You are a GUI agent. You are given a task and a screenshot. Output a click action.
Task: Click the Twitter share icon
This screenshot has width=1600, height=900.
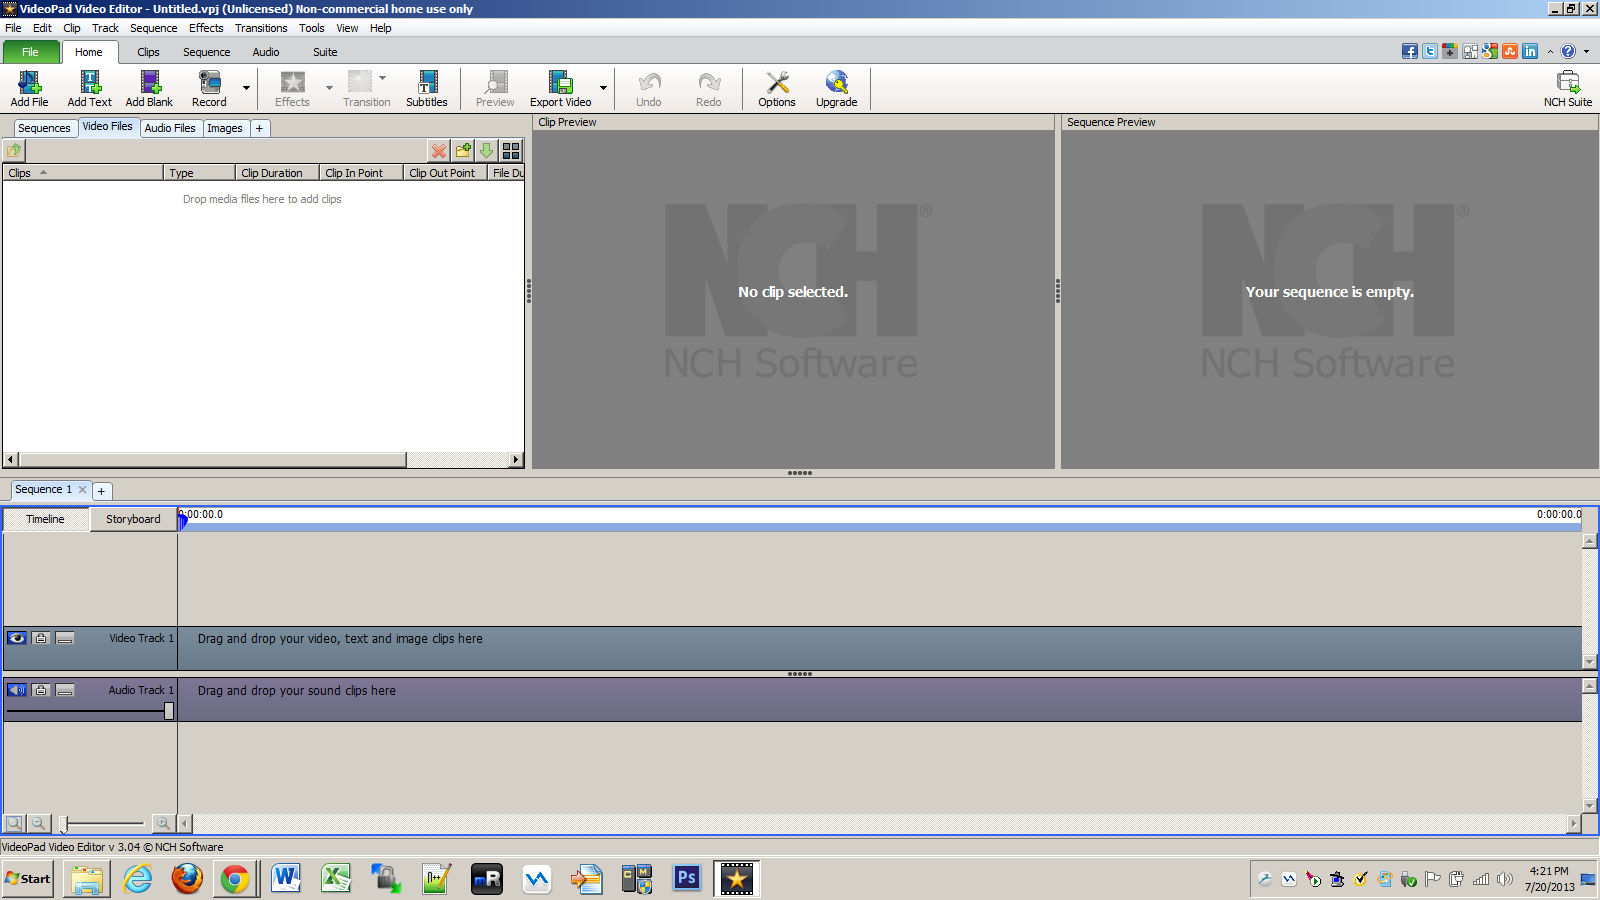(x=1429, y=51)
